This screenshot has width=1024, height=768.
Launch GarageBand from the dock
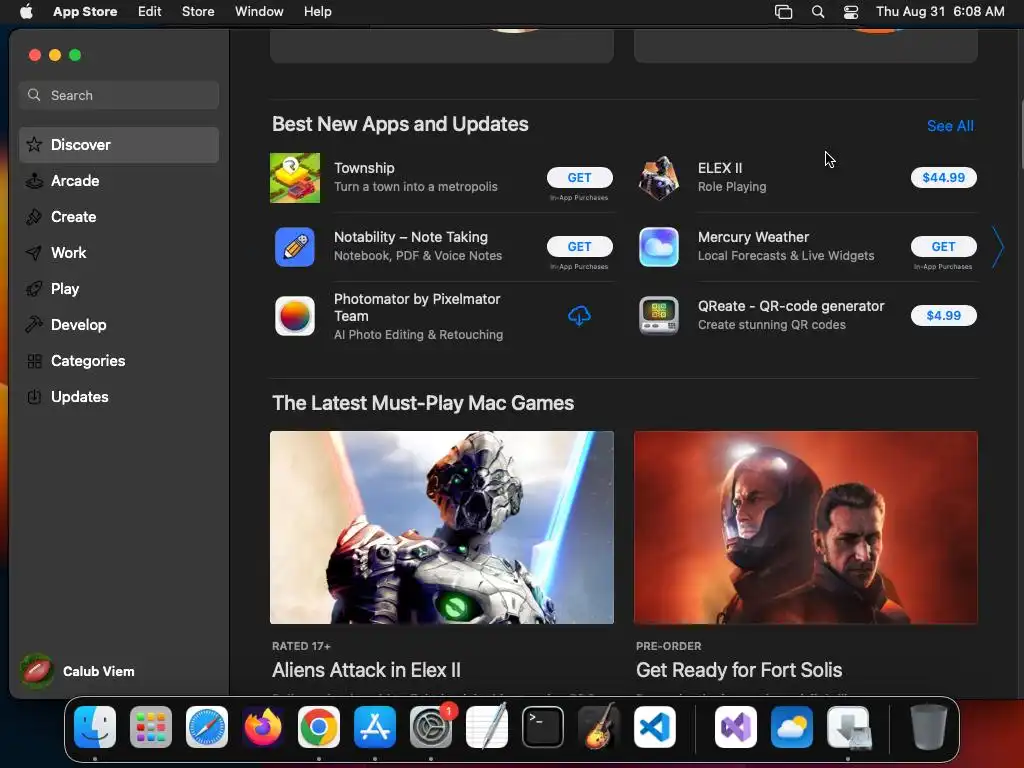tap(599, 727)
